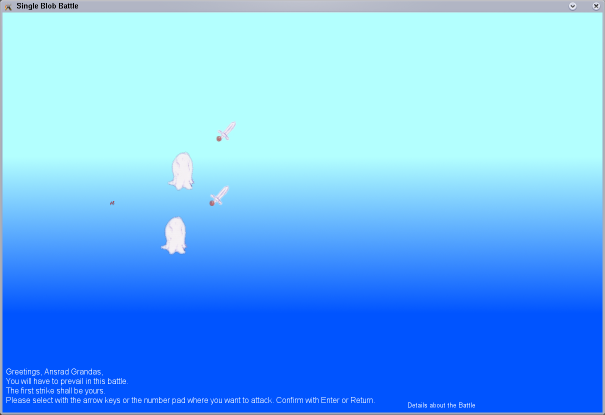Select the upper white blob creature
Viewport: 605px width, 415px height.
click(181, 171)
